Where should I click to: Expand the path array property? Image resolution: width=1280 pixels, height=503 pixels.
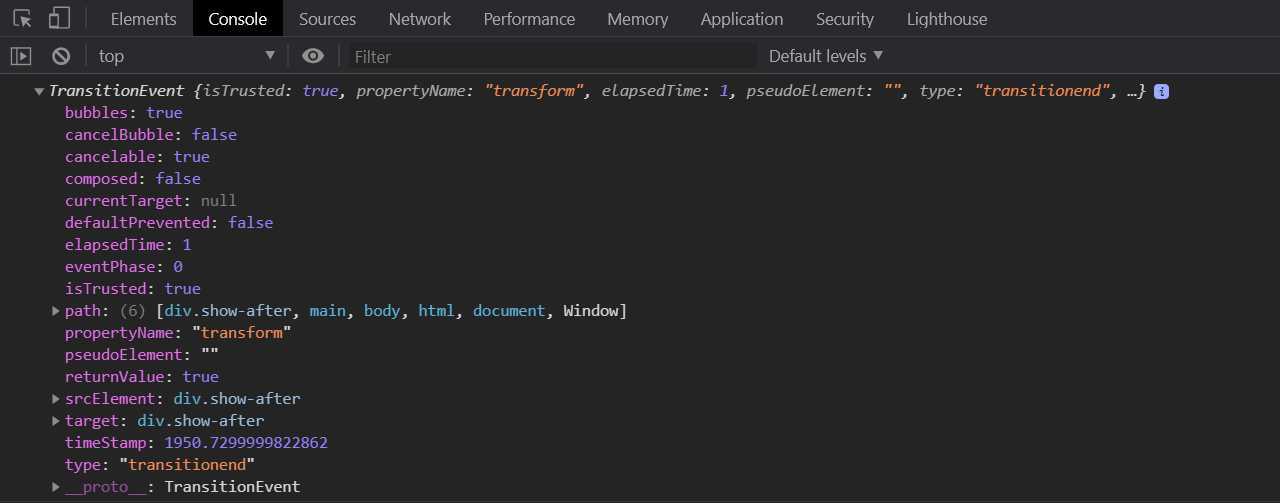pos(56,311)
